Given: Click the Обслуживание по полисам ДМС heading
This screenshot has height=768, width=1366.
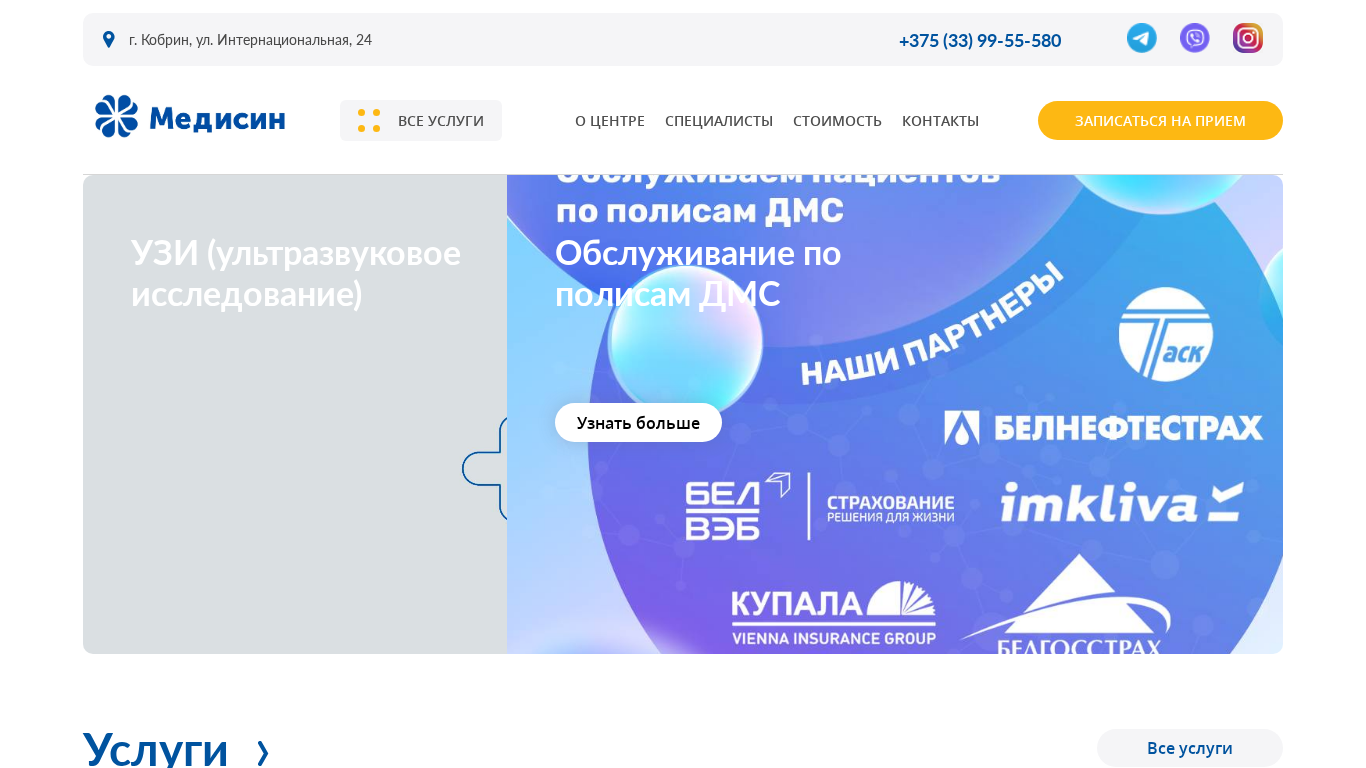Looking at the screenshot, I should [x=698, y=273].
